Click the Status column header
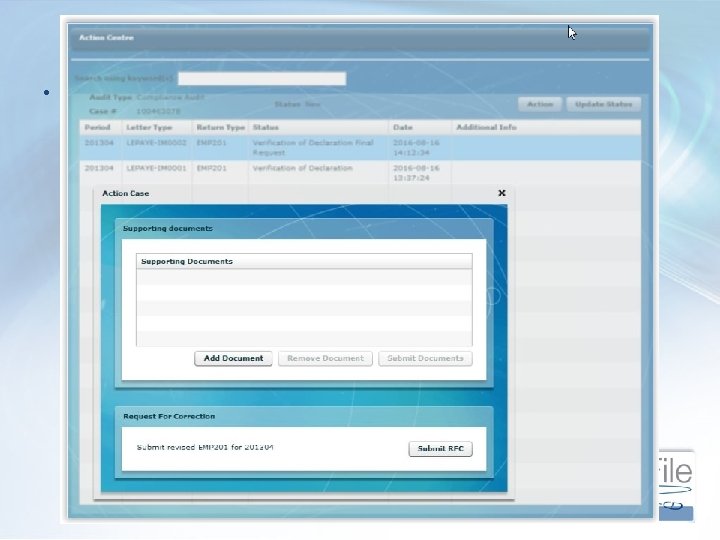720x540 pixels. tap(318, 127)
